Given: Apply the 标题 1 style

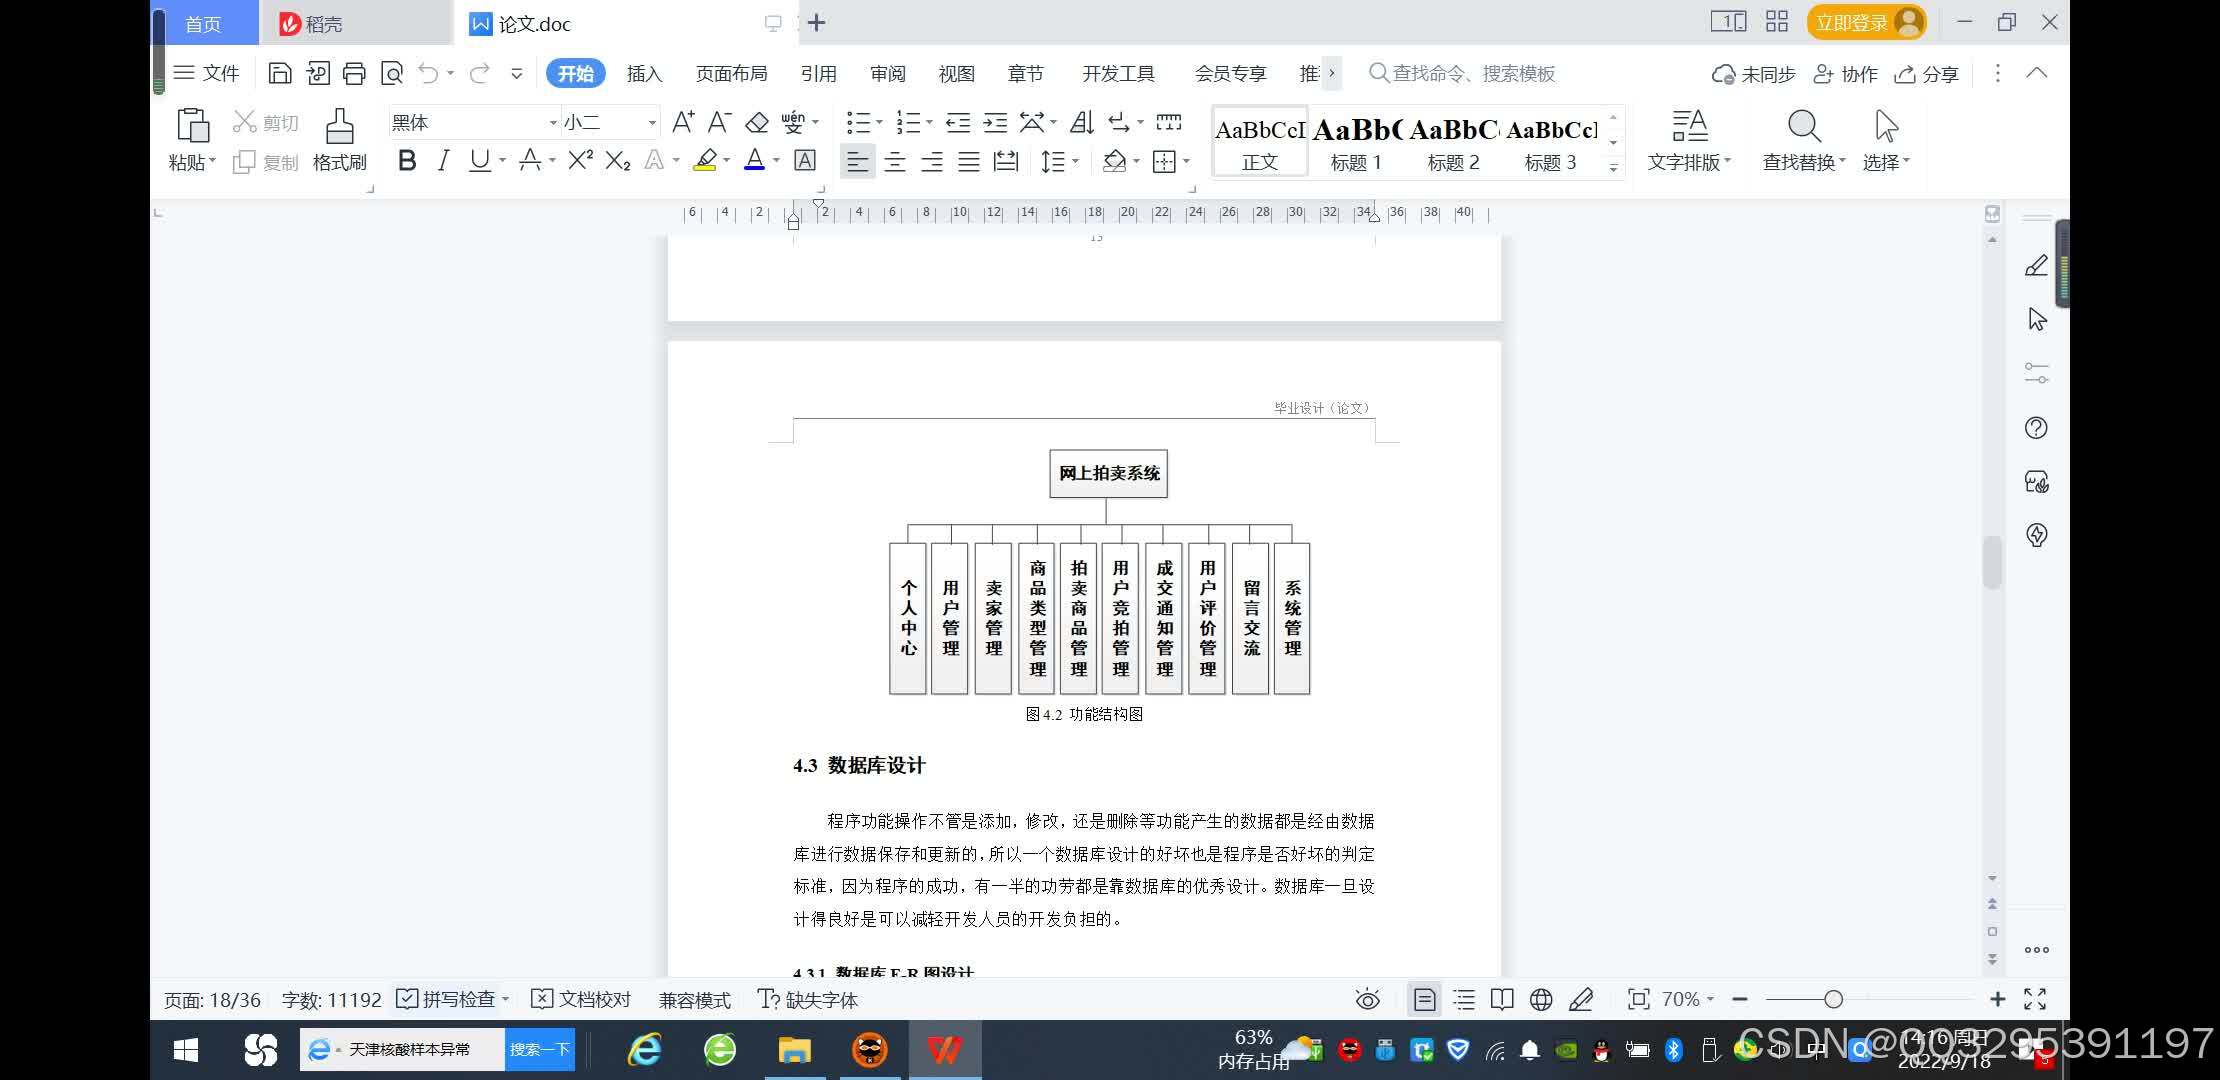Looking at the screenshot, I should [1356, 143].
